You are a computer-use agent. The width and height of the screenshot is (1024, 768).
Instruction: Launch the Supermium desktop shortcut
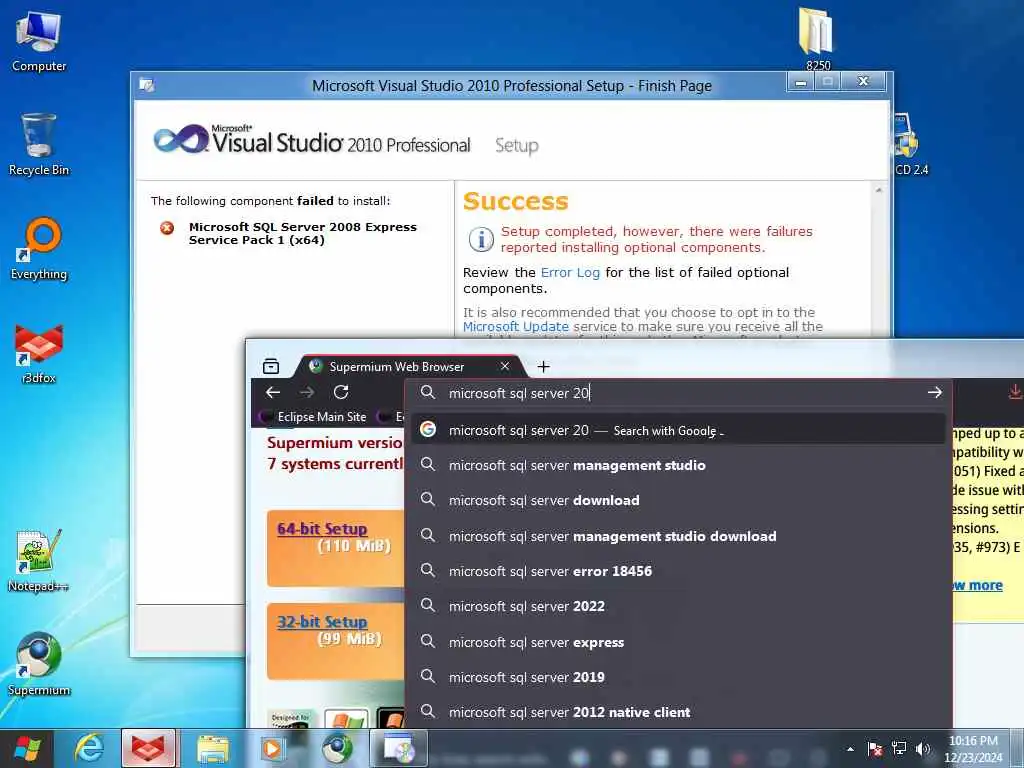[x=39, y=664]
